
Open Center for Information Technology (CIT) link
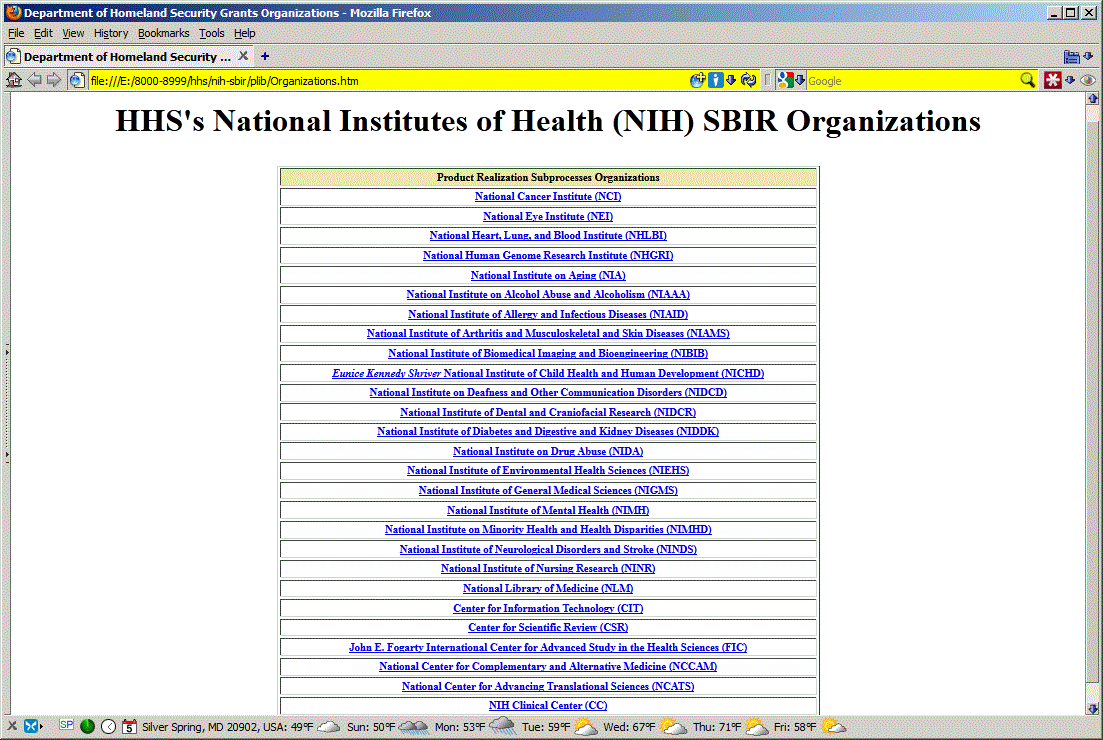click(x=548, y=608)
